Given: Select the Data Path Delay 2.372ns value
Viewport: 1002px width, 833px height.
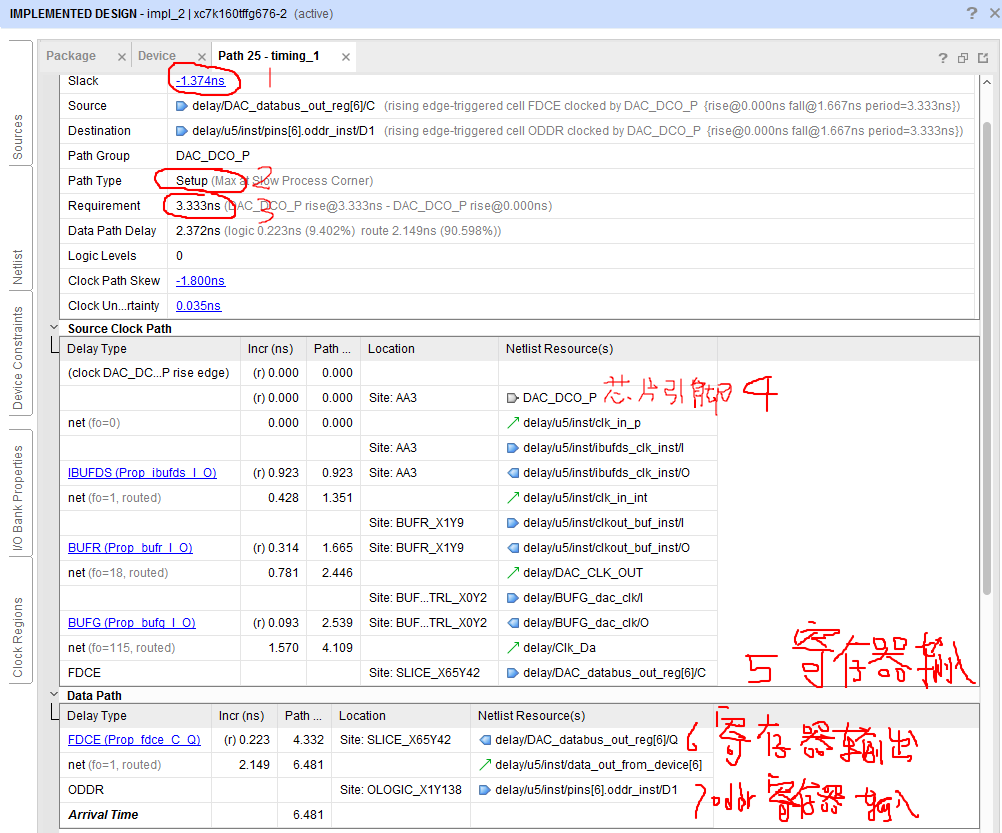Looking at the screenshot, I should (x=198, y=231).
